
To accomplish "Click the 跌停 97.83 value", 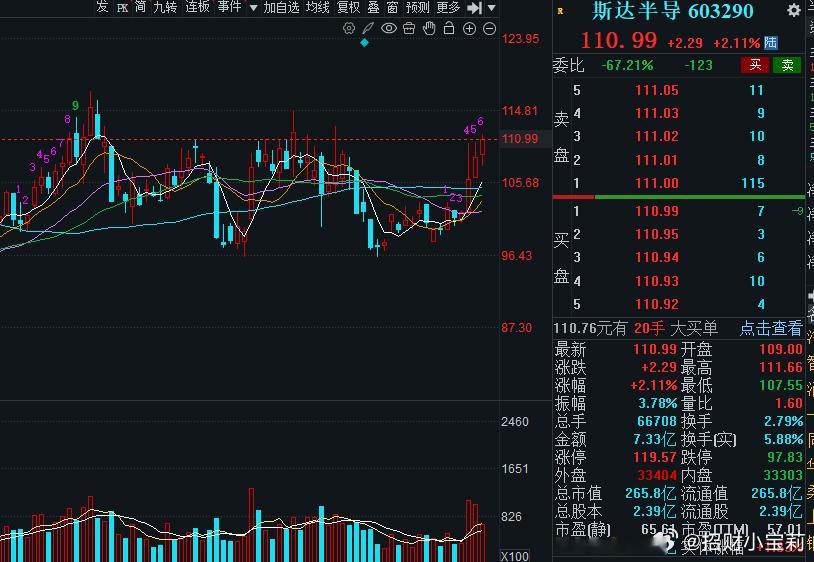I will [785, 457].
